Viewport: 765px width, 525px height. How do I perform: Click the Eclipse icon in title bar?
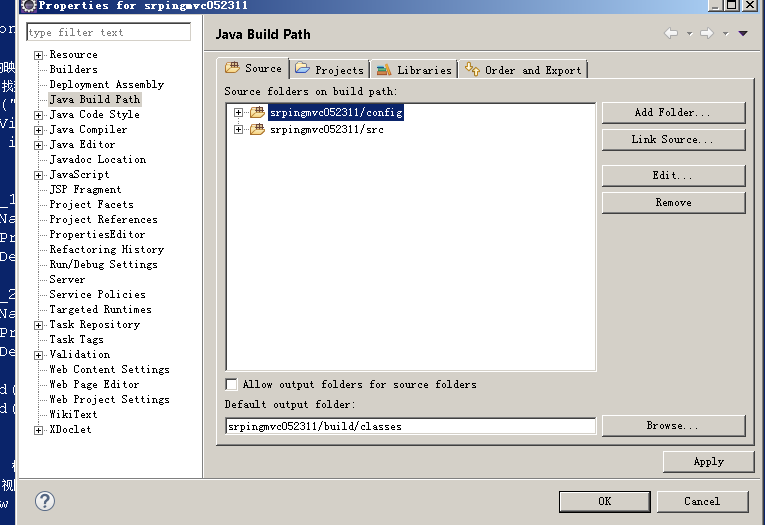click(x=29, y=5)
